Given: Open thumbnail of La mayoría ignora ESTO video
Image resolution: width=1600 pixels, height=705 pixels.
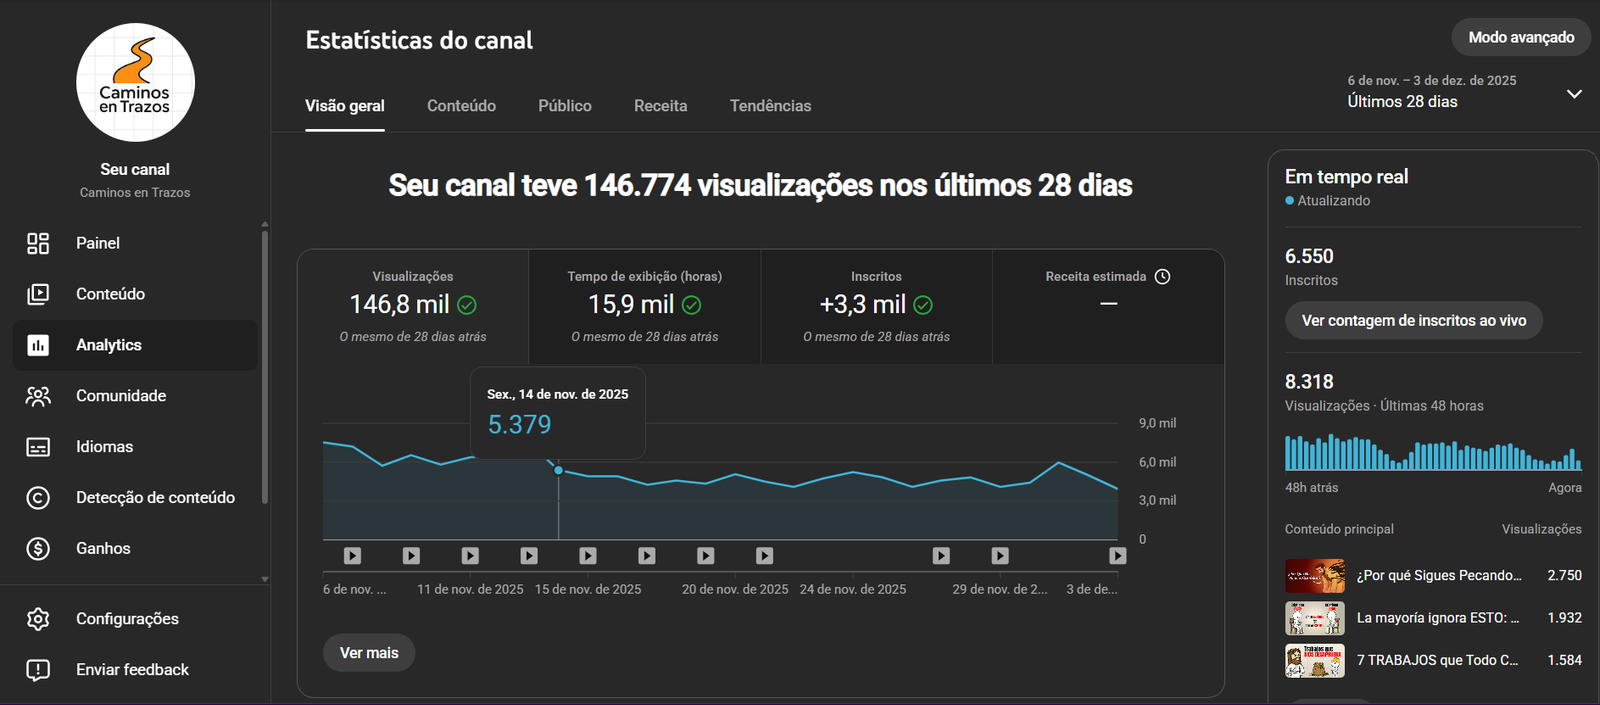Looking at the screenshot, I should pyautogui.click(x=1315, y=618).
